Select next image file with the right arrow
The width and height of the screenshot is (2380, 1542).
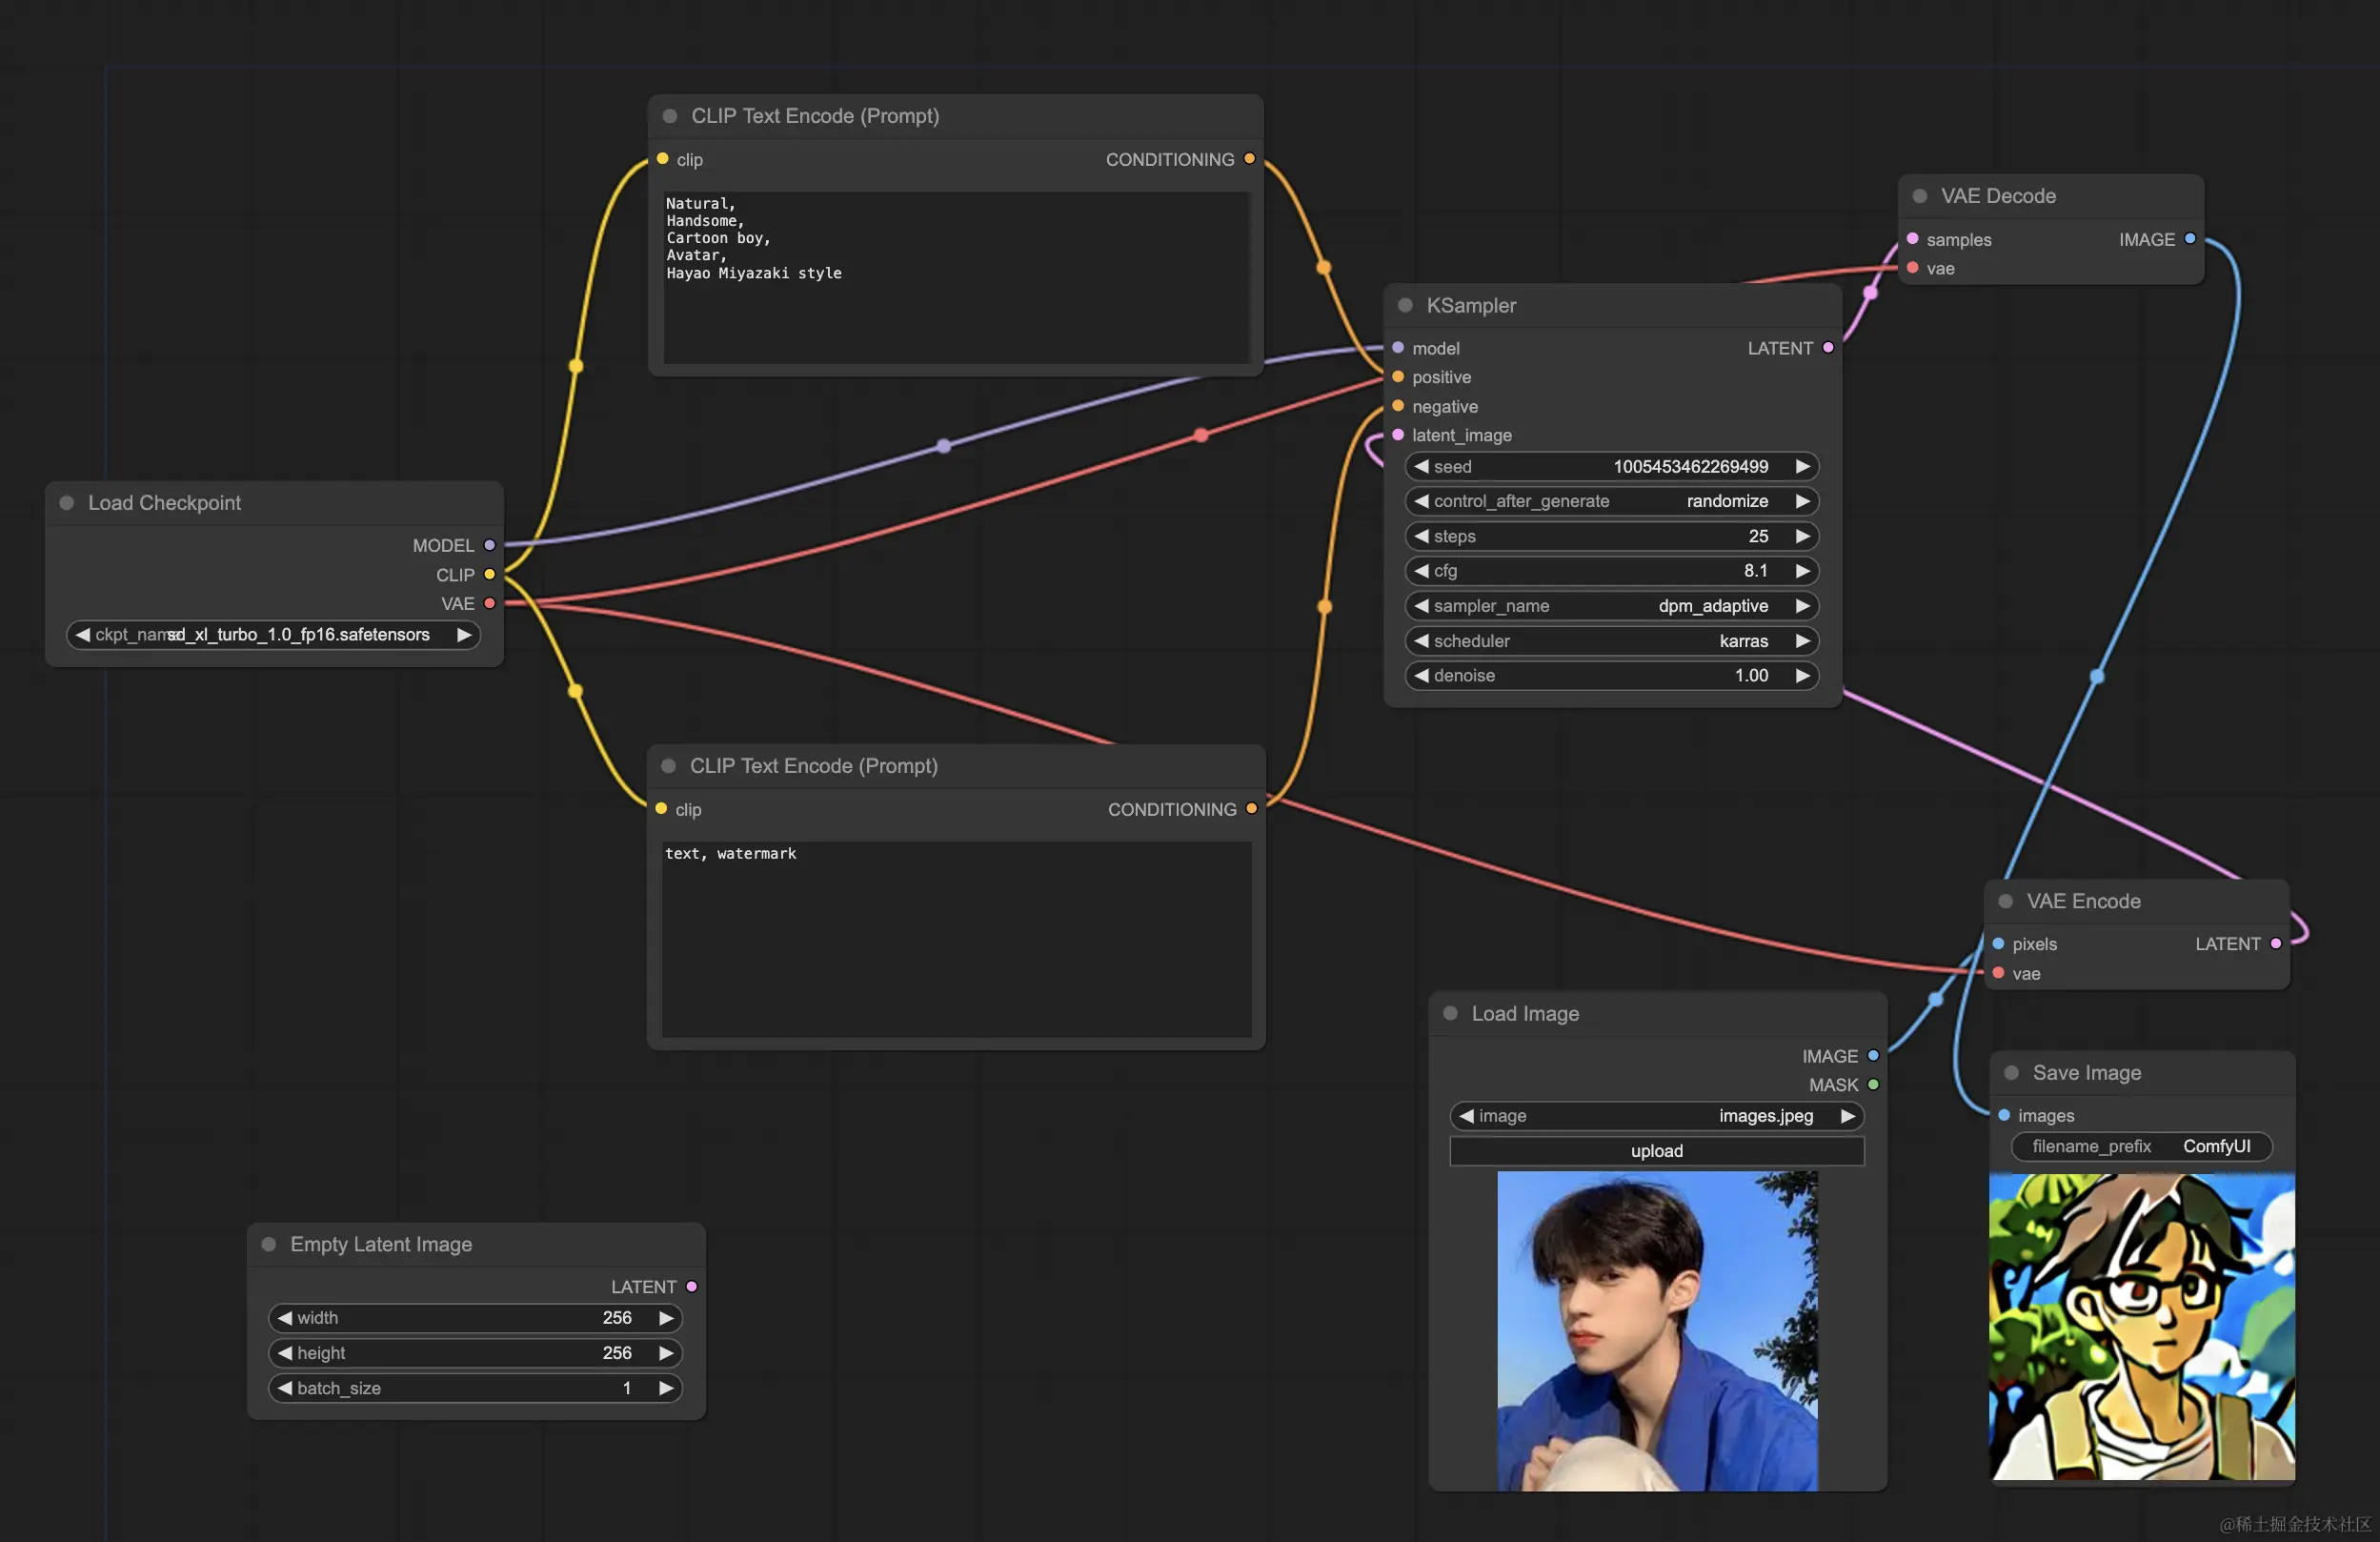point(1847,1116)
